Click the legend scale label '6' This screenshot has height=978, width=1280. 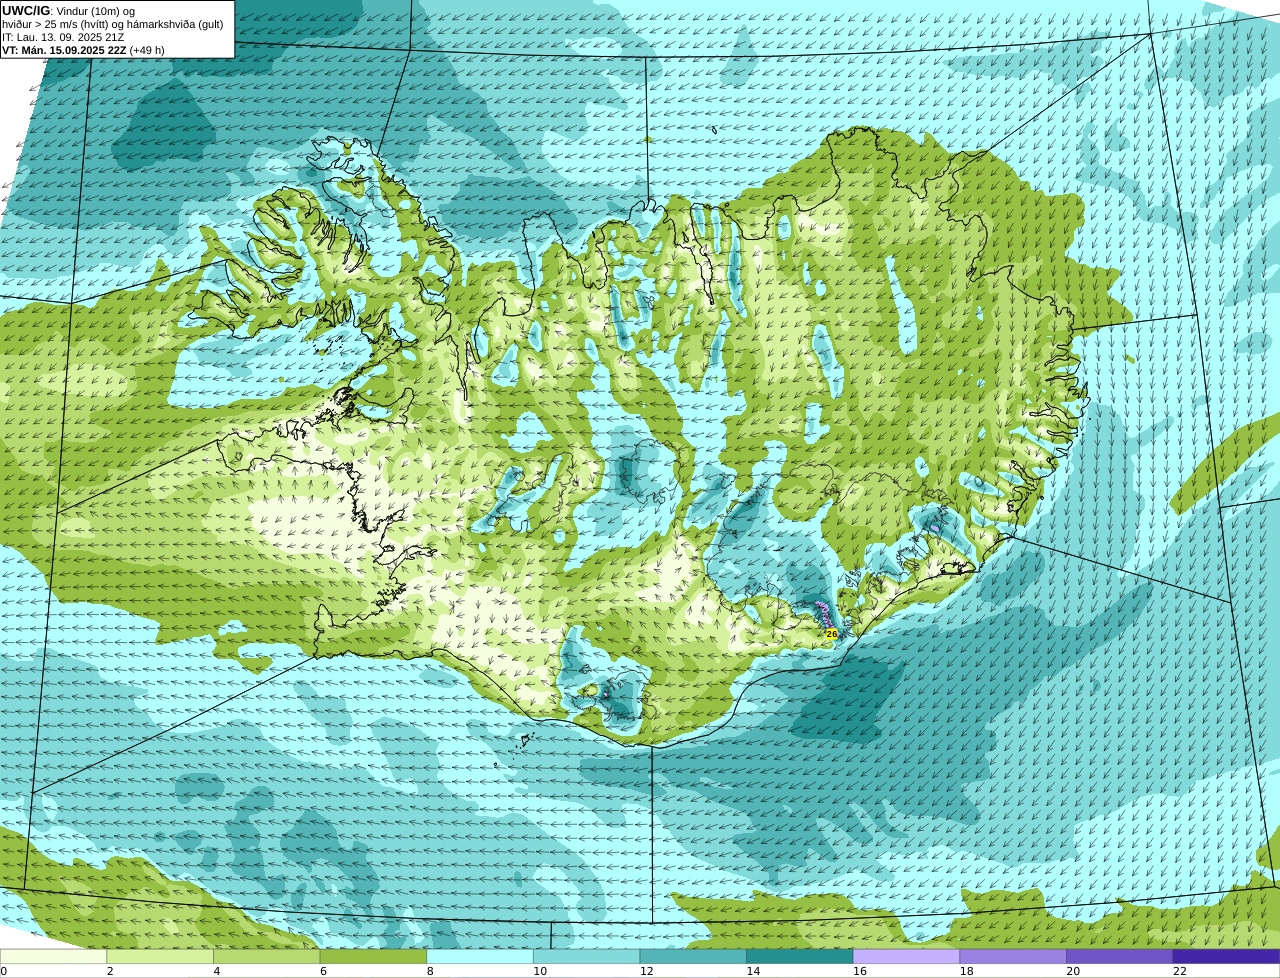click(323, 971)
